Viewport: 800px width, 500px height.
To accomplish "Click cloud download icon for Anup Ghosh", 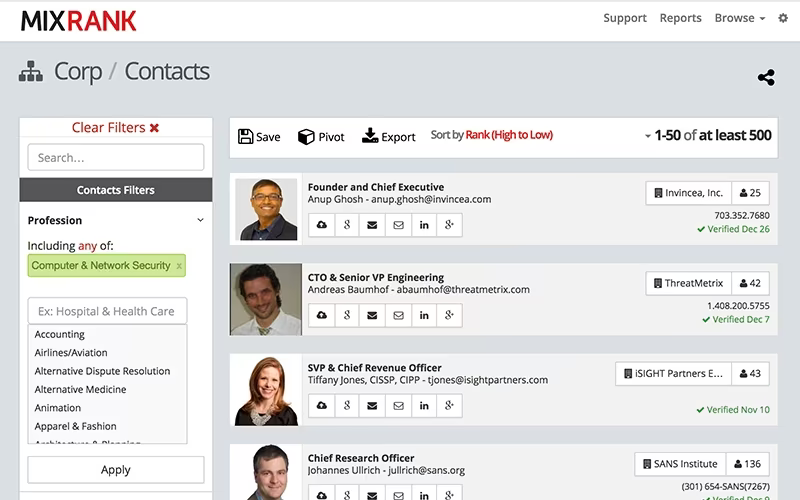I will [321, 225].
